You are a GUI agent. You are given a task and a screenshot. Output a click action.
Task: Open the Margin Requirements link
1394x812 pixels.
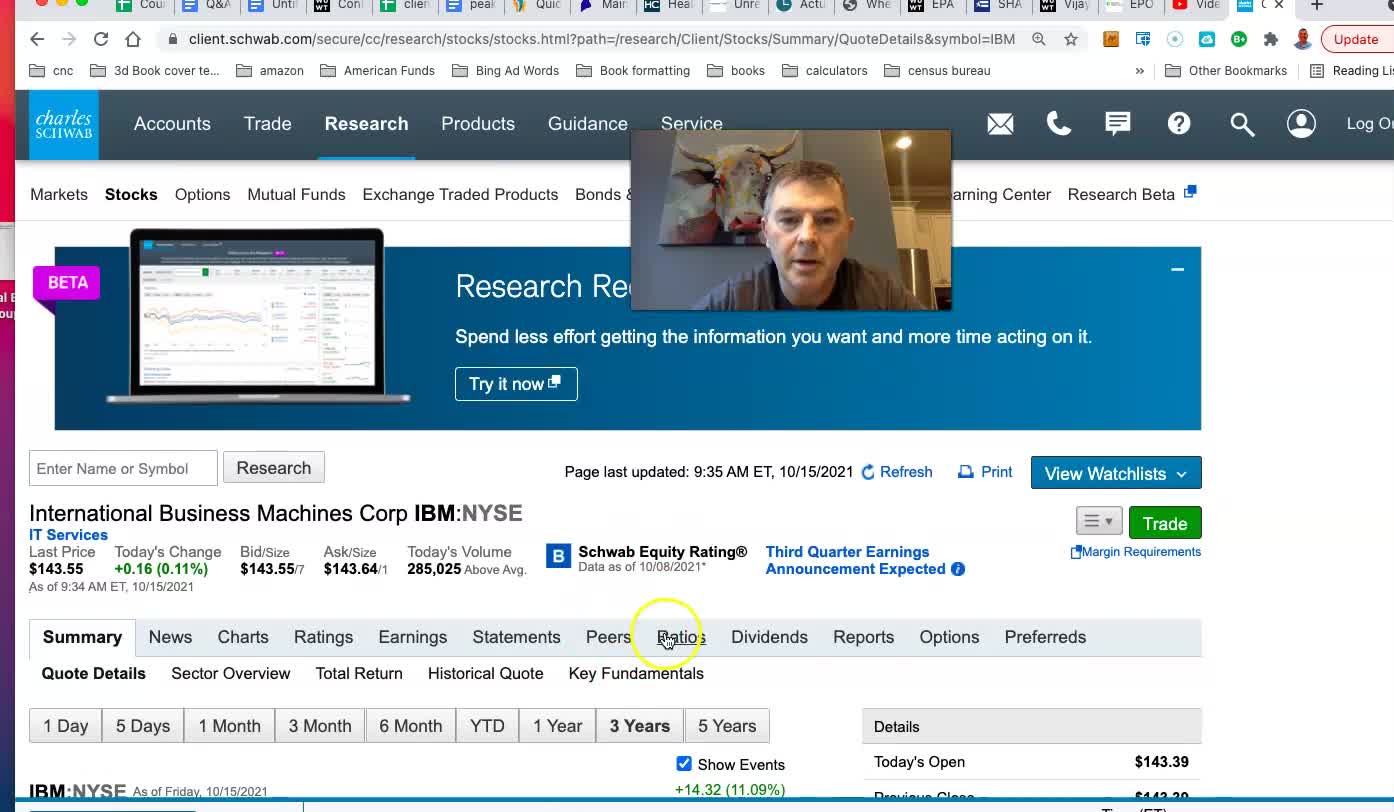coord(1136,552)
